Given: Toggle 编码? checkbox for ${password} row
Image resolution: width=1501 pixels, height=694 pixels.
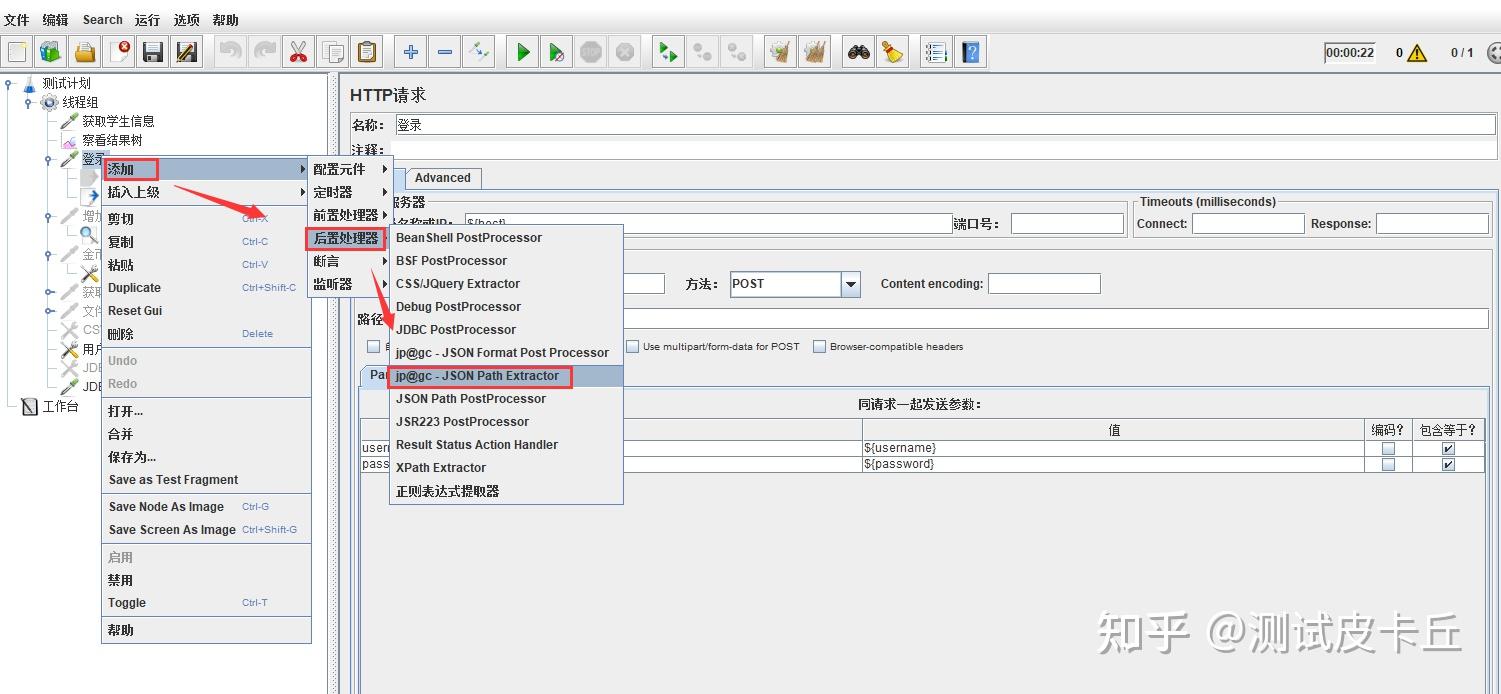Looking at the screenshot, I should coord(1388,465).
